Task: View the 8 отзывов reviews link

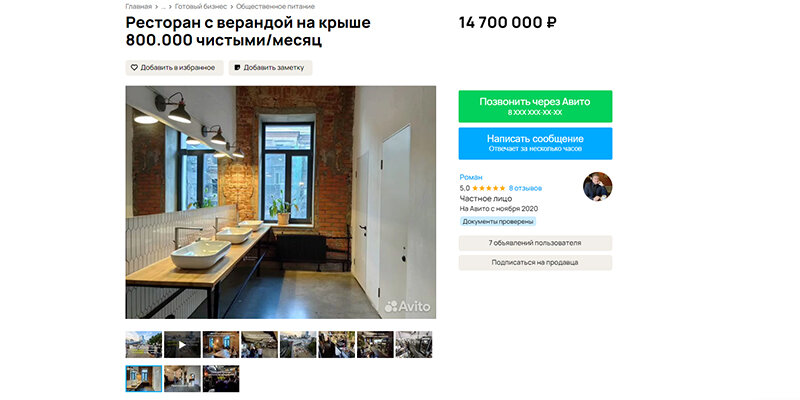Action: tap(525, 188)
